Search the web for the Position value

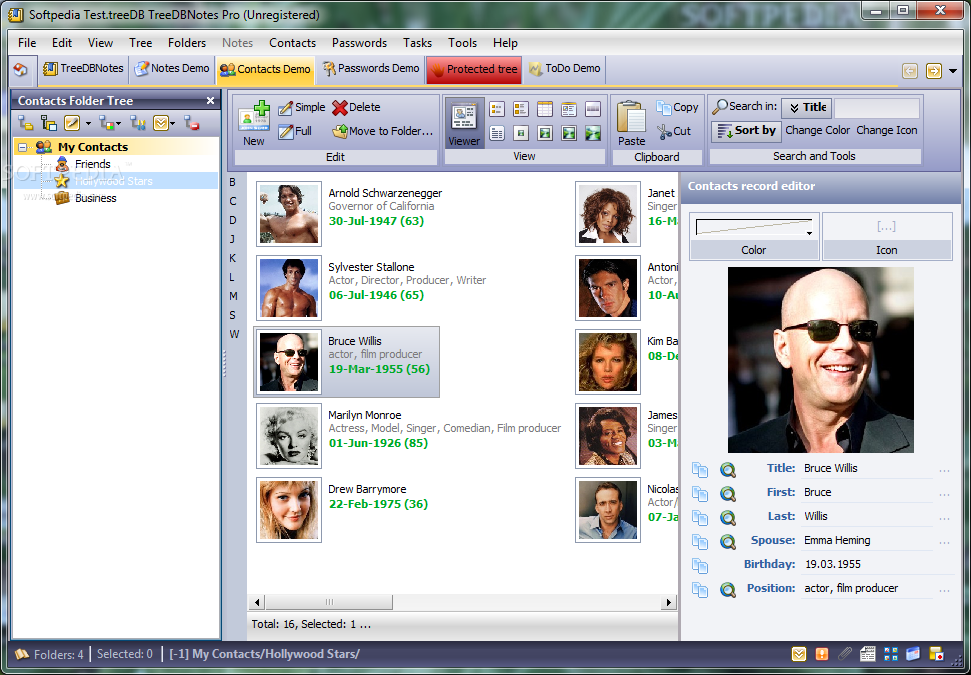[x=728, y=590]
